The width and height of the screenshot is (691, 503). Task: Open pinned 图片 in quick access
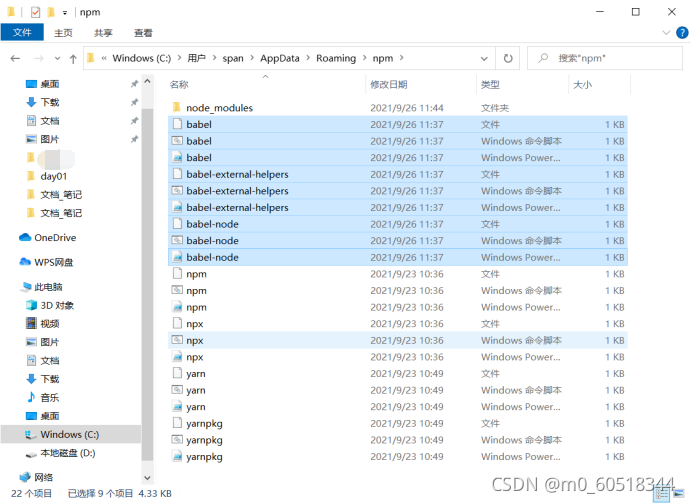(x=49, y=139)
